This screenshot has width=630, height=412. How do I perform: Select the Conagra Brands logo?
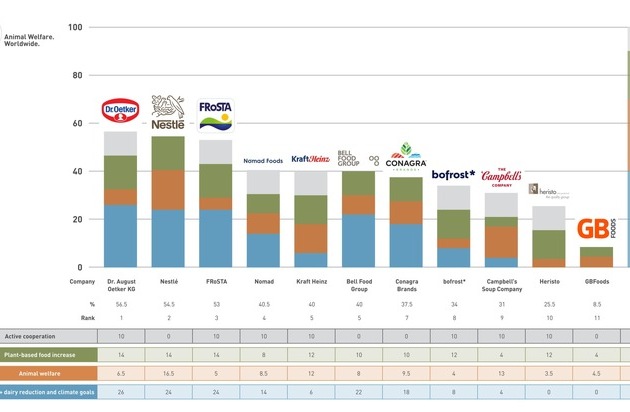click(x=406, y=157)
